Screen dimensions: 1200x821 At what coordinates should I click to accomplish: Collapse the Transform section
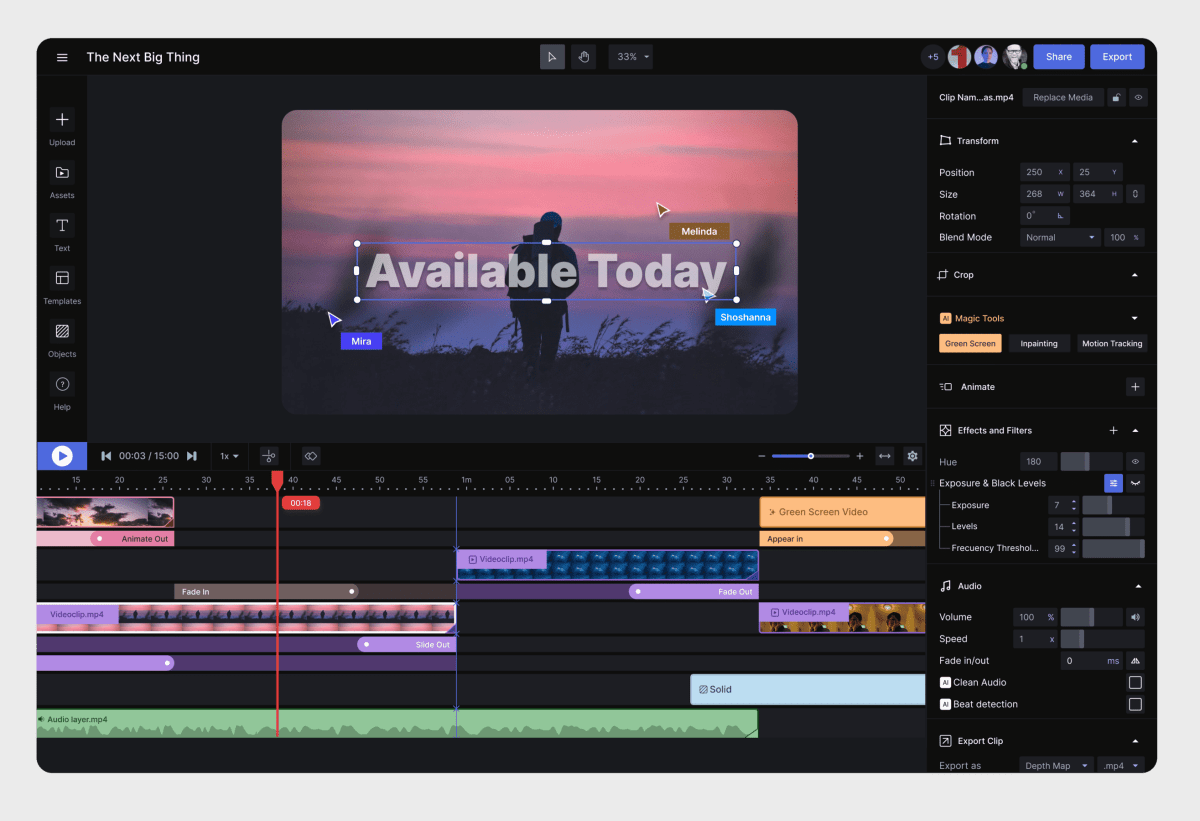point(1135,141)
